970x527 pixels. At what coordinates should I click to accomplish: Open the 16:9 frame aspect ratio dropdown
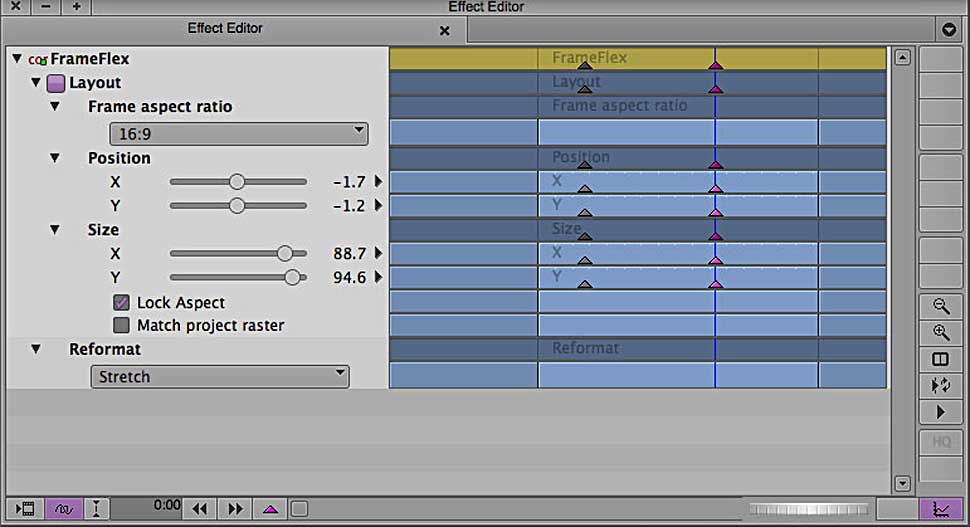[238, 133]
